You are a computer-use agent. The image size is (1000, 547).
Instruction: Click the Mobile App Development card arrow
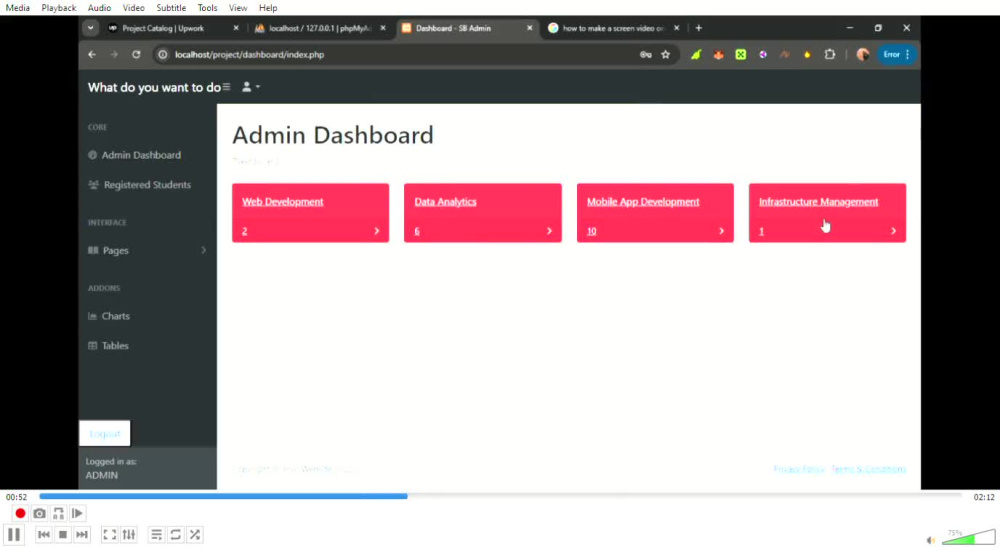tap(721, 231)
